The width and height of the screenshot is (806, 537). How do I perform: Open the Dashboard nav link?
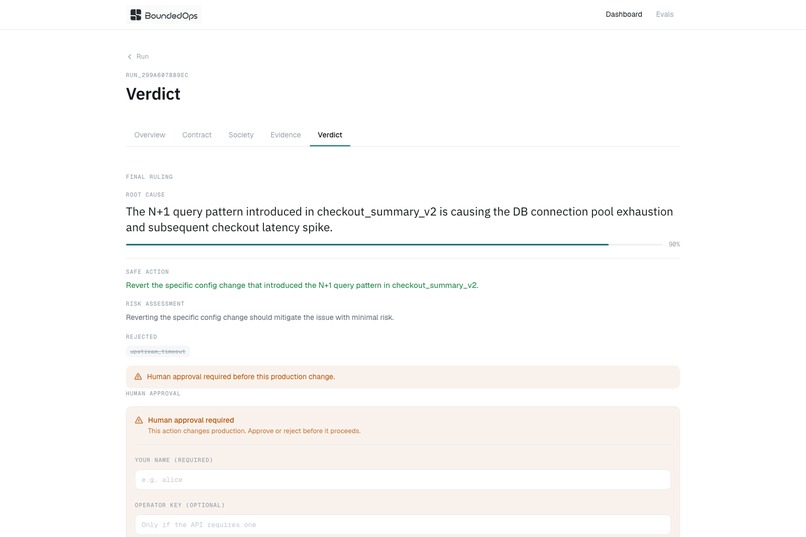624,14
